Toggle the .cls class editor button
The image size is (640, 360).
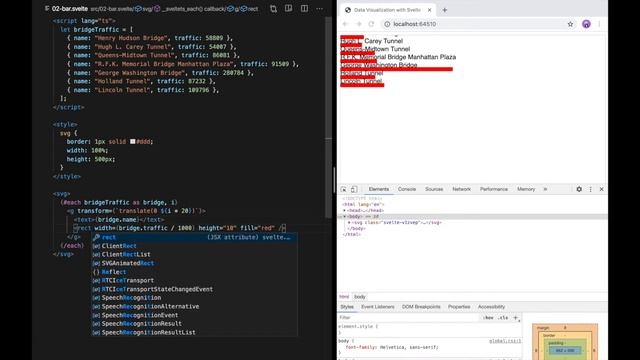click(503, 318)
